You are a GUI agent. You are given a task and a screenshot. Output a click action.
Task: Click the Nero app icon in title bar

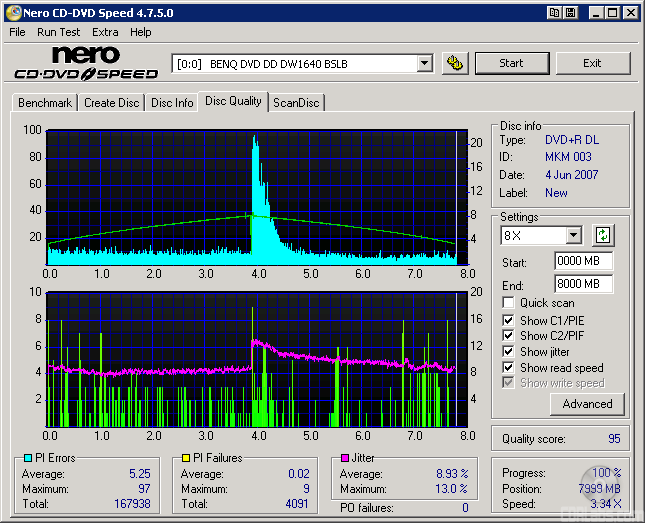13,13
